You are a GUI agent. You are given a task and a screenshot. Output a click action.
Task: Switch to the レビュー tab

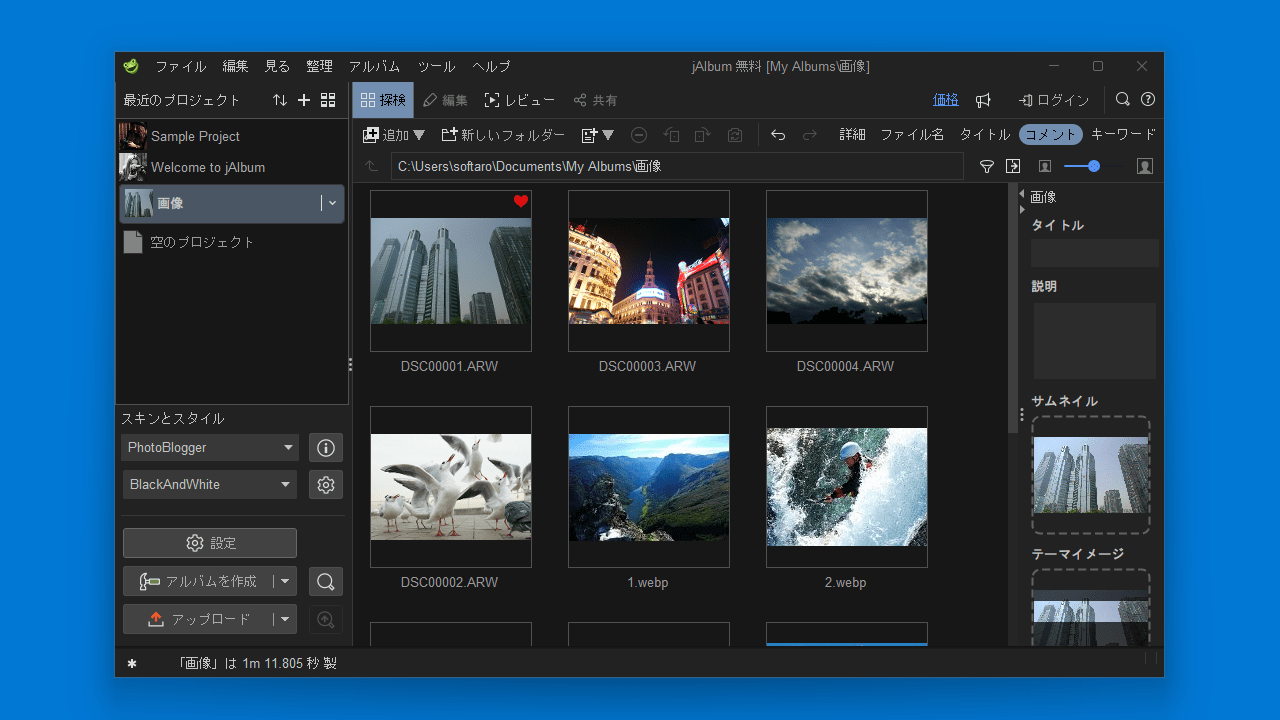[520, 100]
